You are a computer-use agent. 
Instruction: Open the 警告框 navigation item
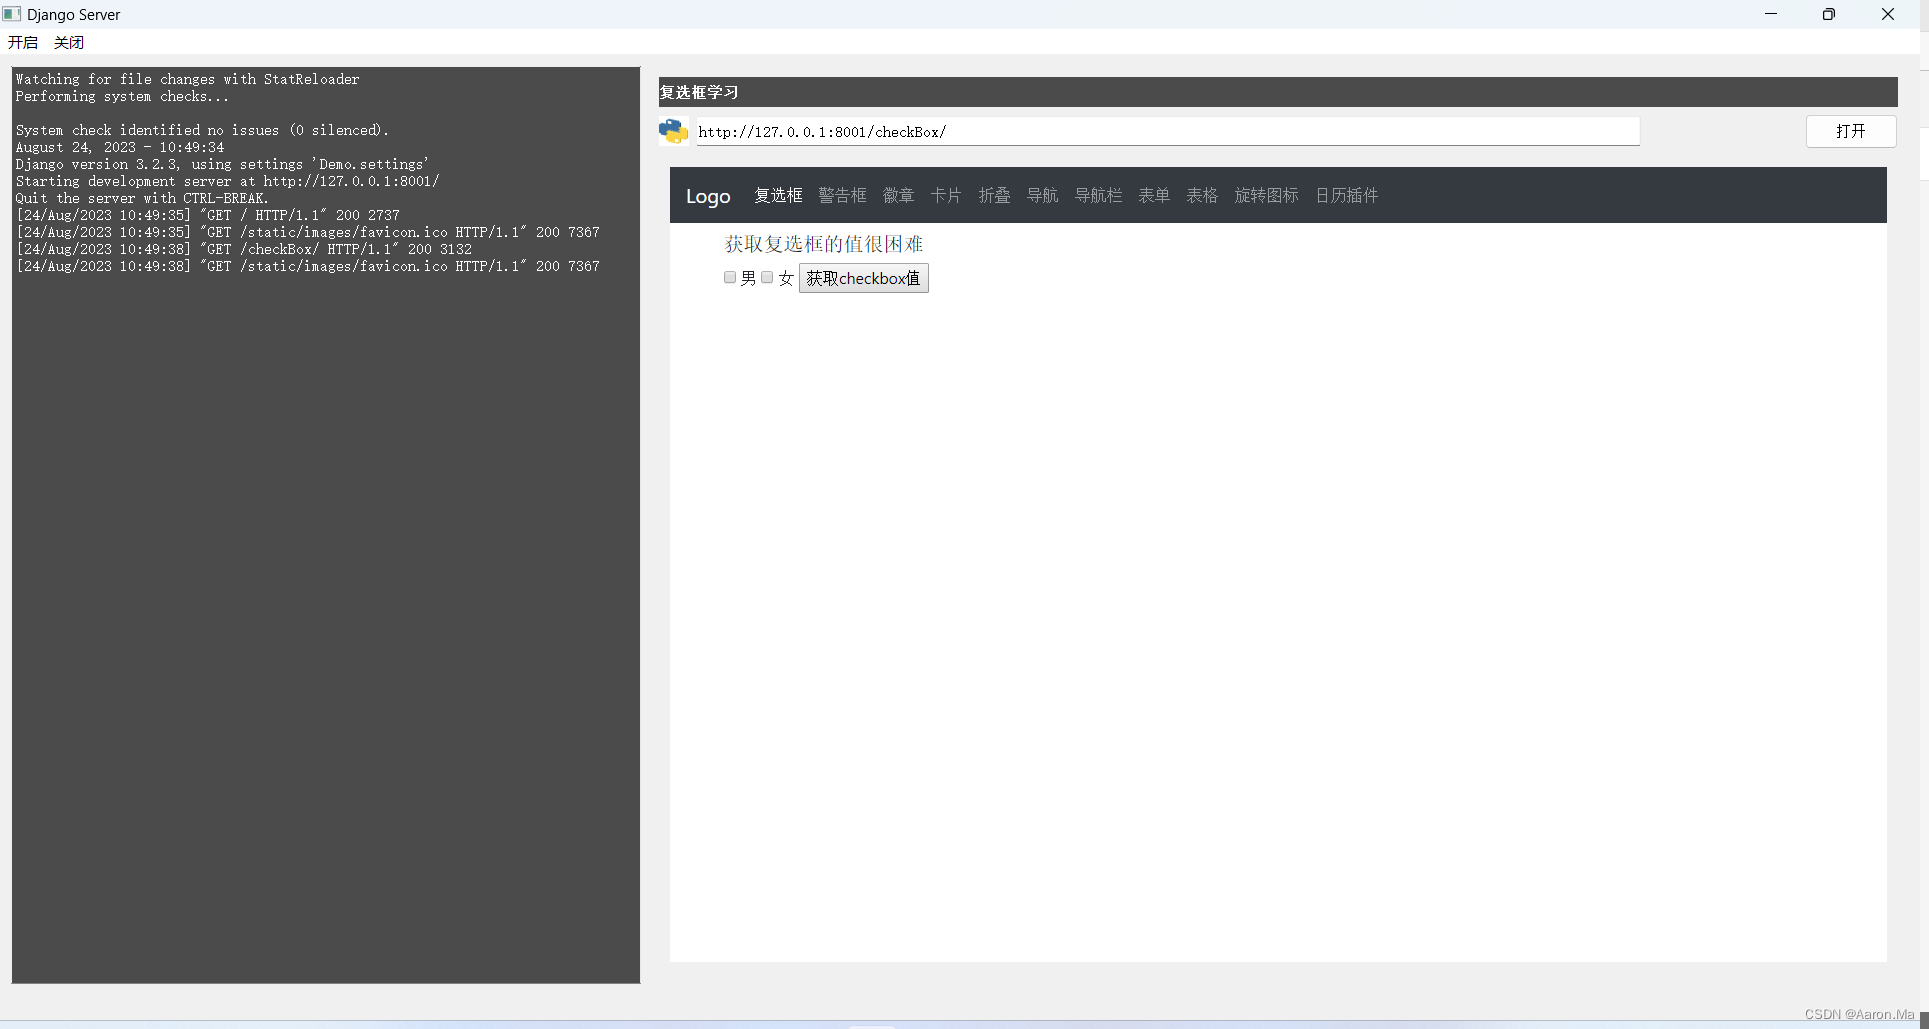tap(842, 195)
